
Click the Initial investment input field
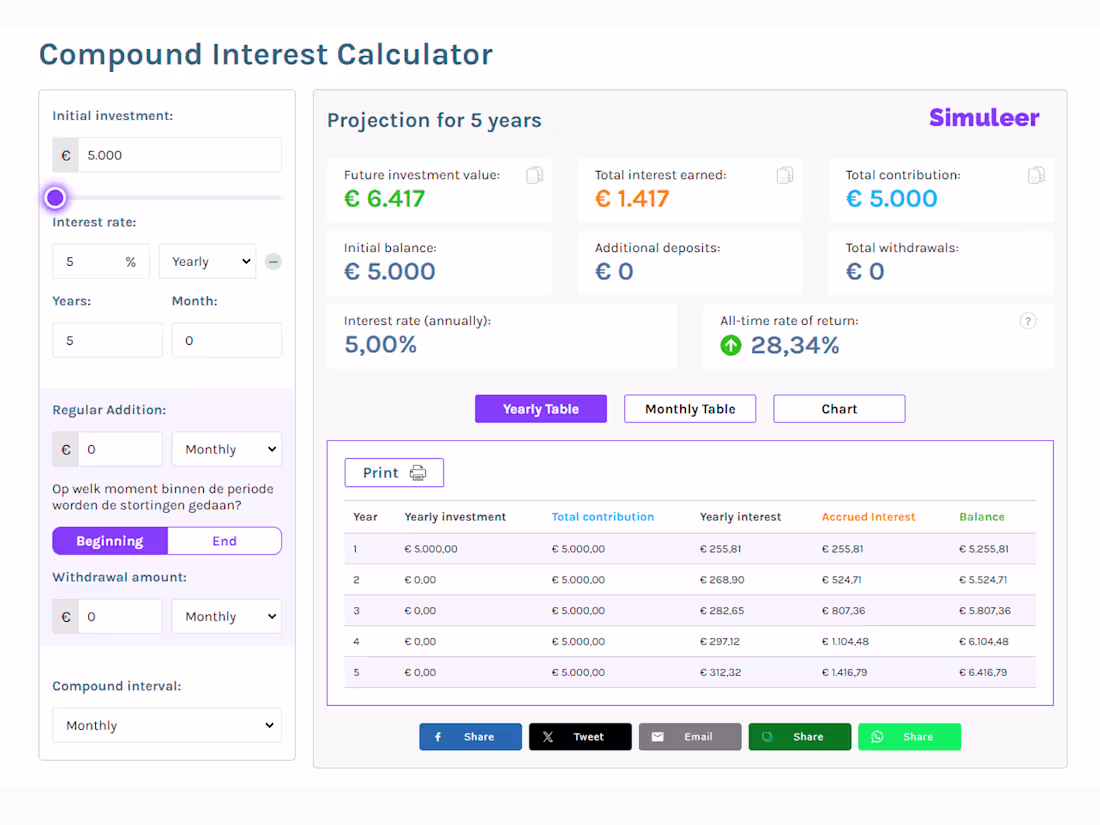pyautogui.click(x=180, y=155)
